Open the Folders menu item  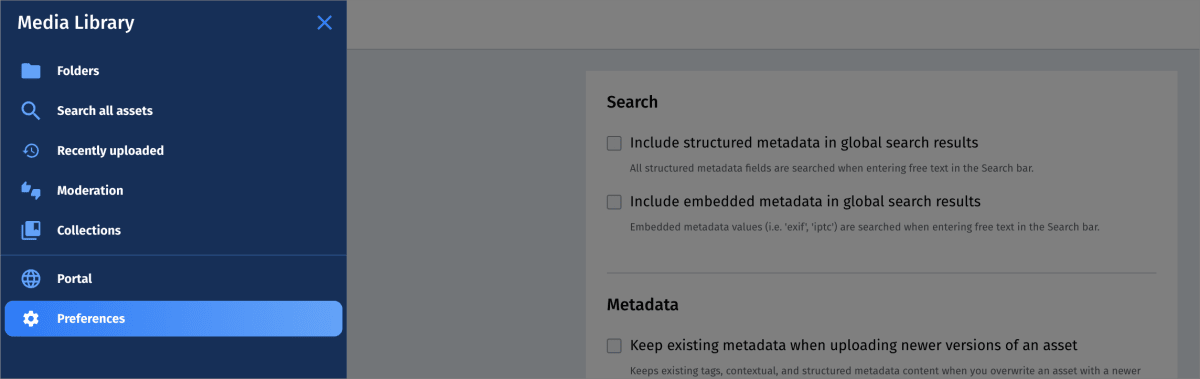pyautogui.click(x=173, y=71)
